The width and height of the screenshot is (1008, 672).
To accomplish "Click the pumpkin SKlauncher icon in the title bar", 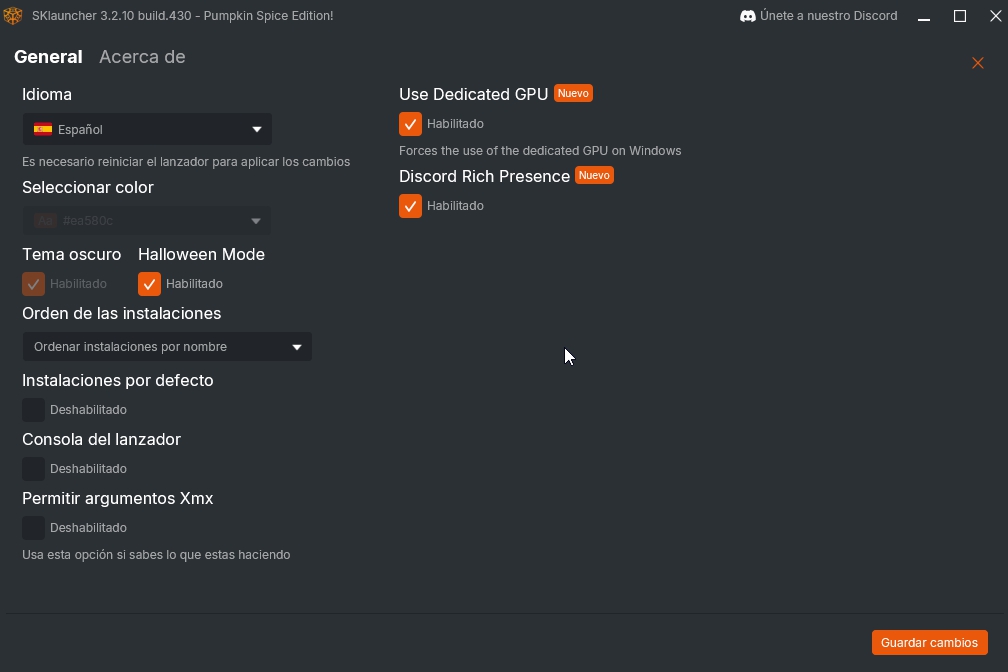I will (x=12, y=15).
